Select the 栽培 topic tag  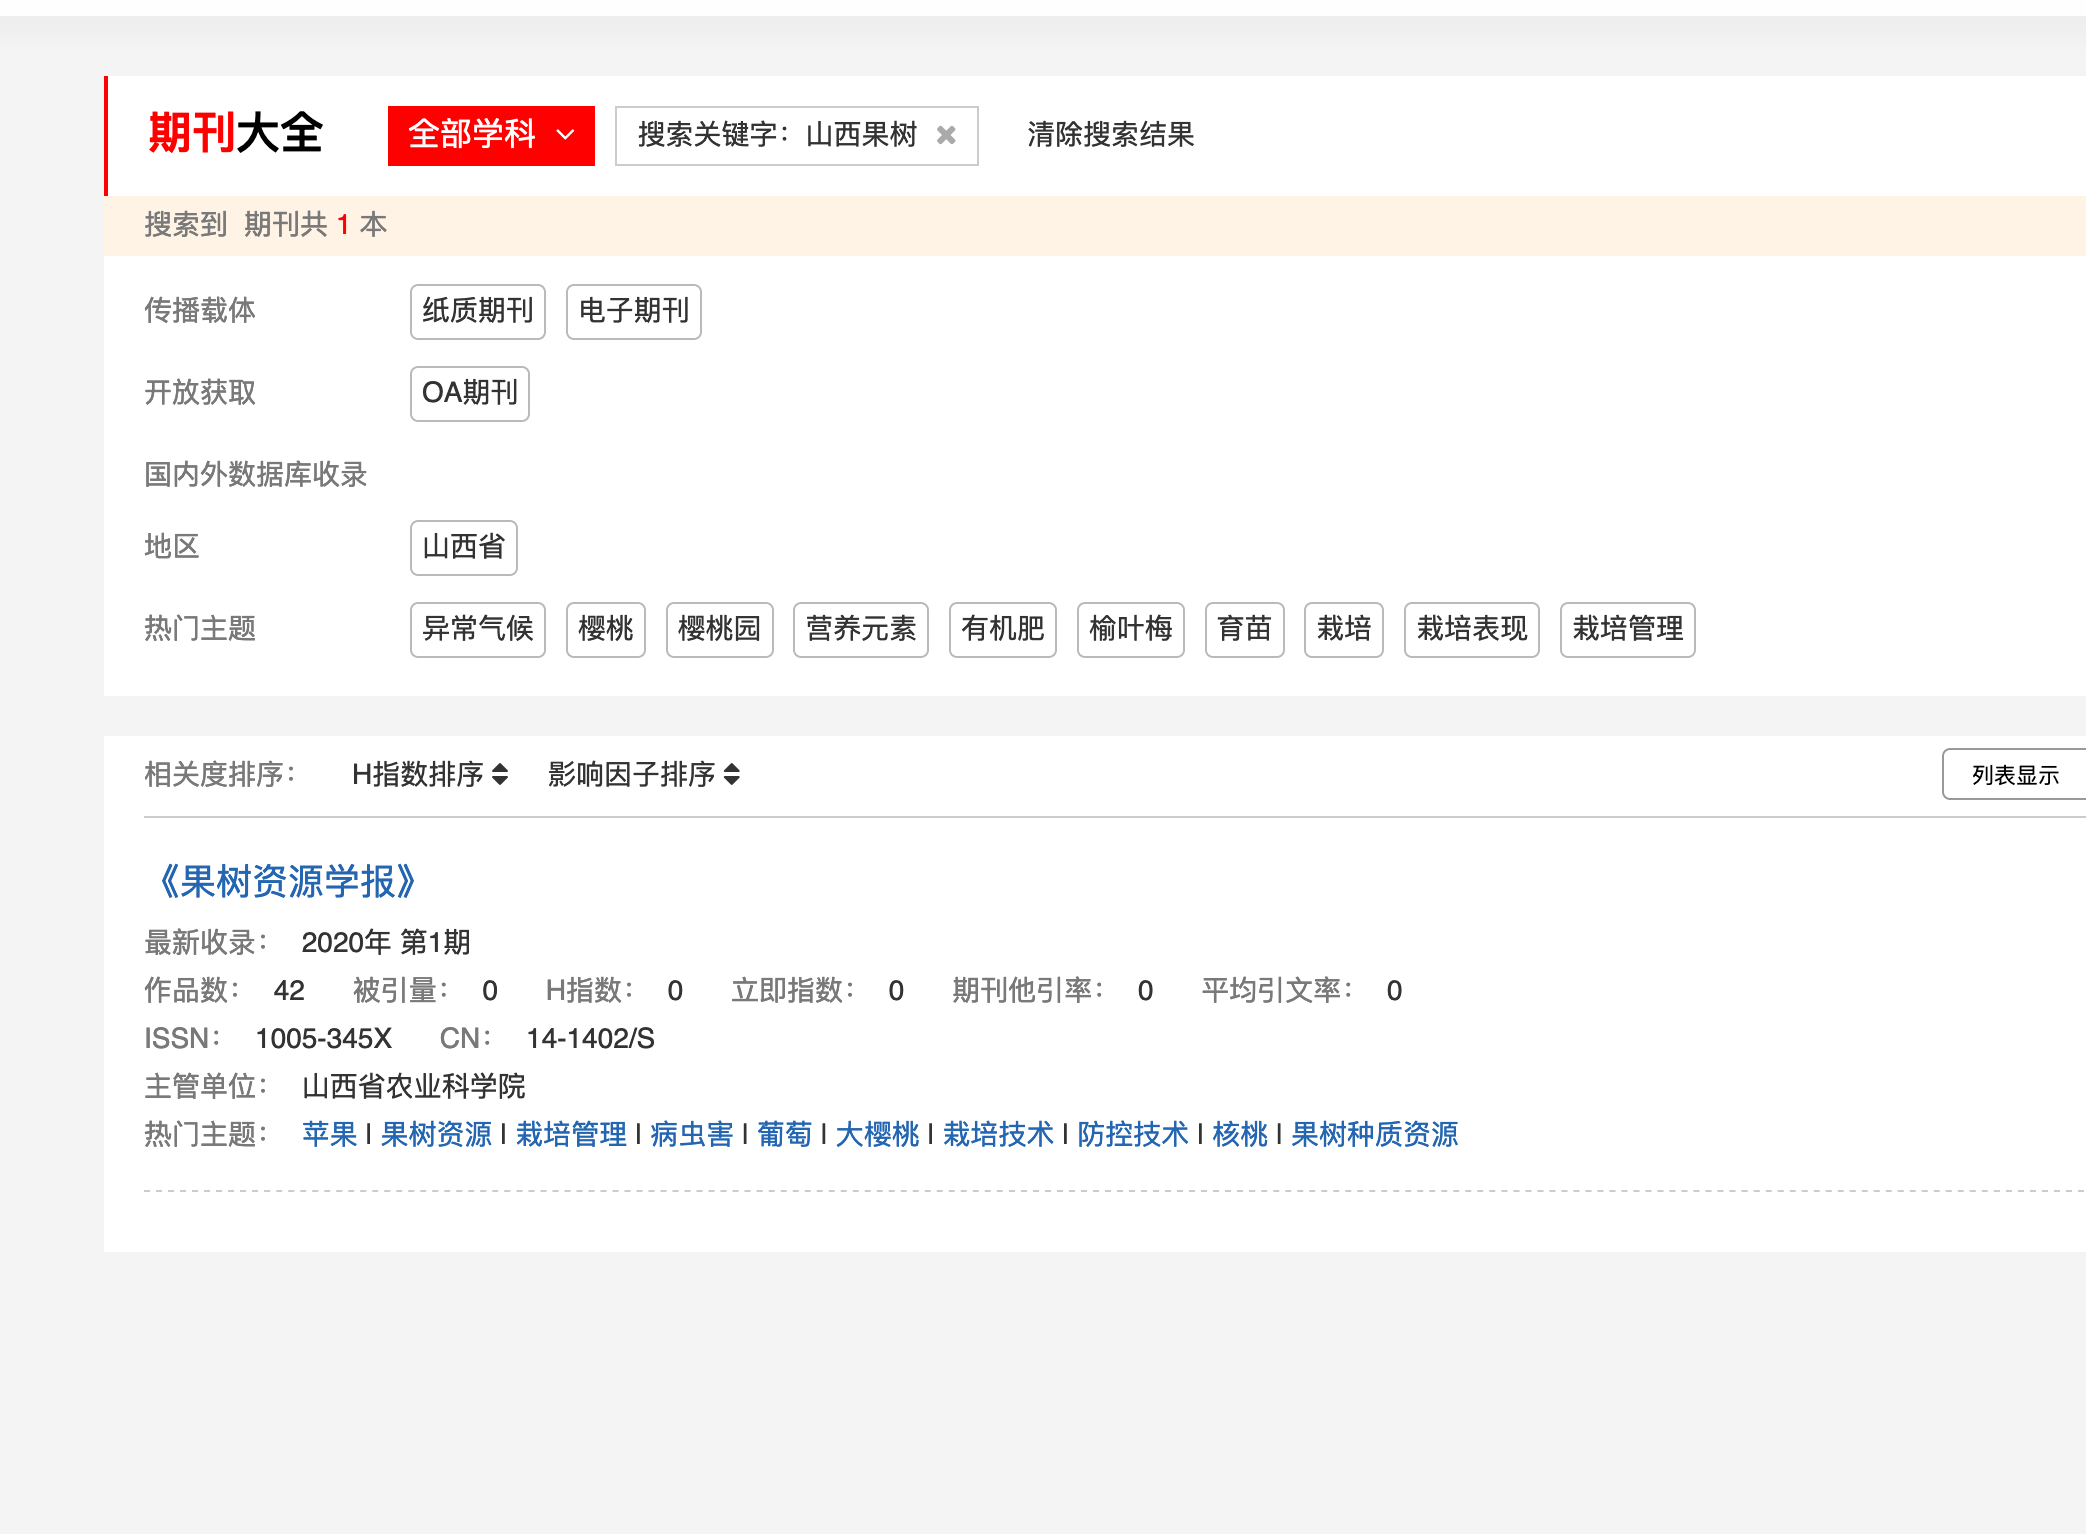1344,629
